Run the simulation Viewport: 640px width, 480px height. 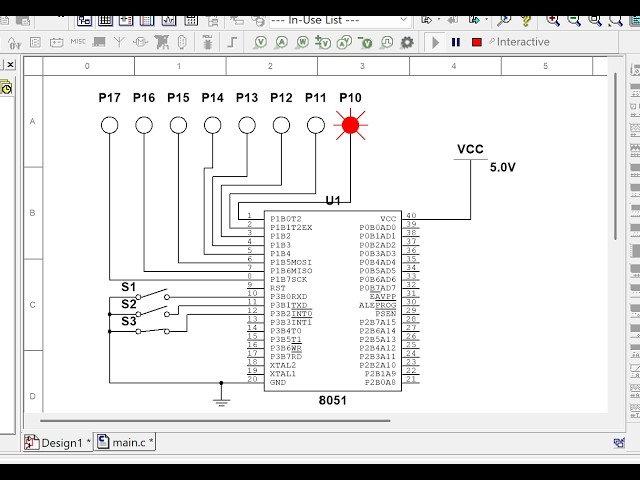tap(435, 42)
